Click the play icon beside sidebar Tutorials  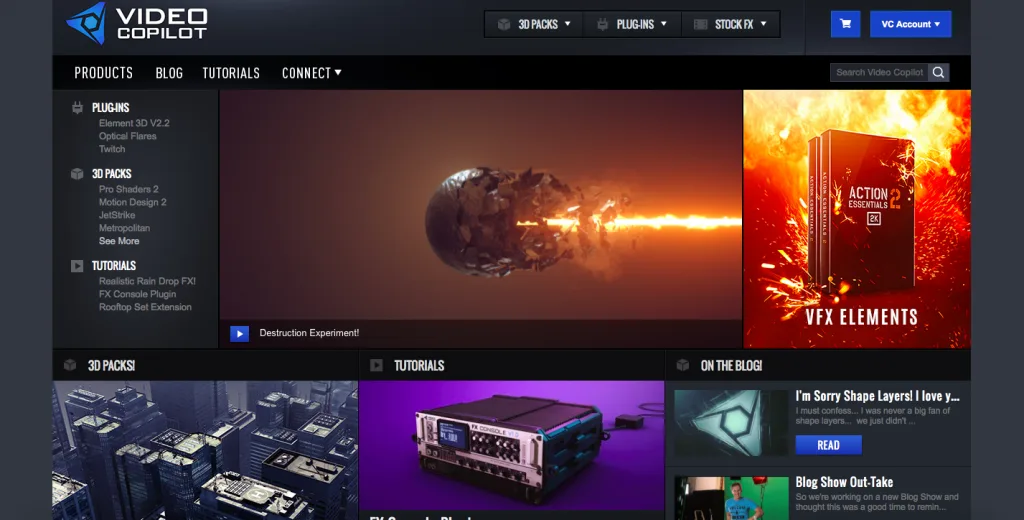[77, 266]
